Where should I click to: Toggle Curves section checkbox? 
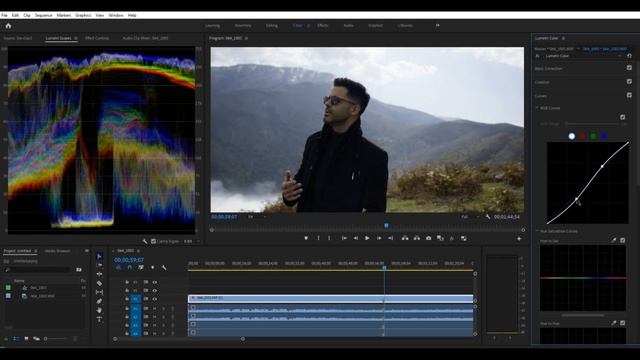coord(629,95)
